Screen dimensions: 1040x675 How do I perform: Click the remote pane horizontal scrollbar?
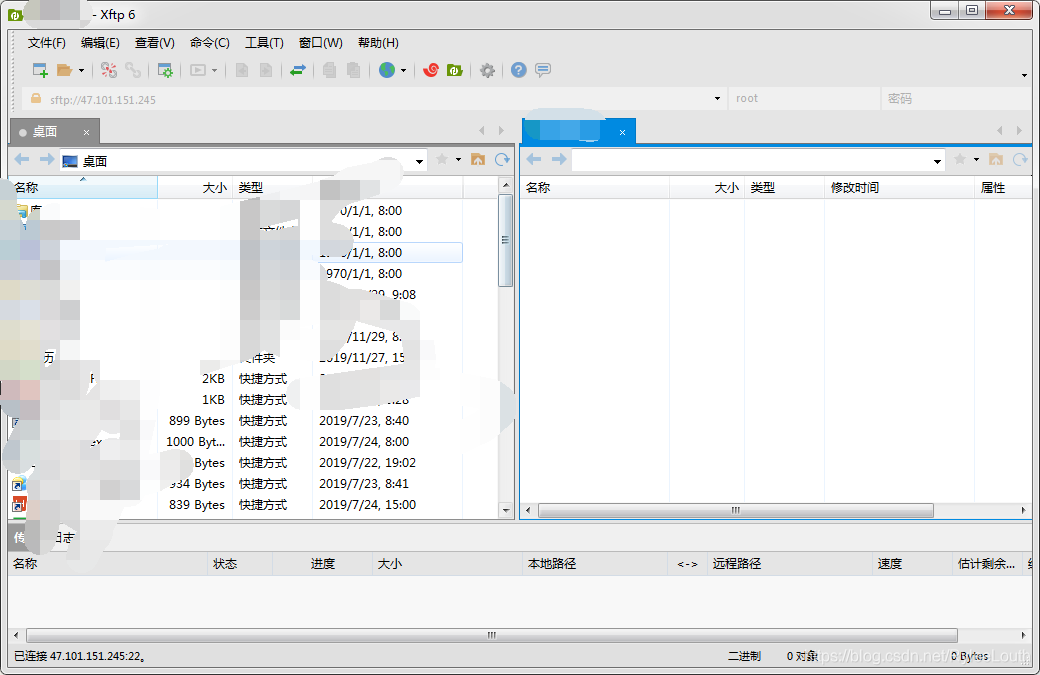click(736, 511)
